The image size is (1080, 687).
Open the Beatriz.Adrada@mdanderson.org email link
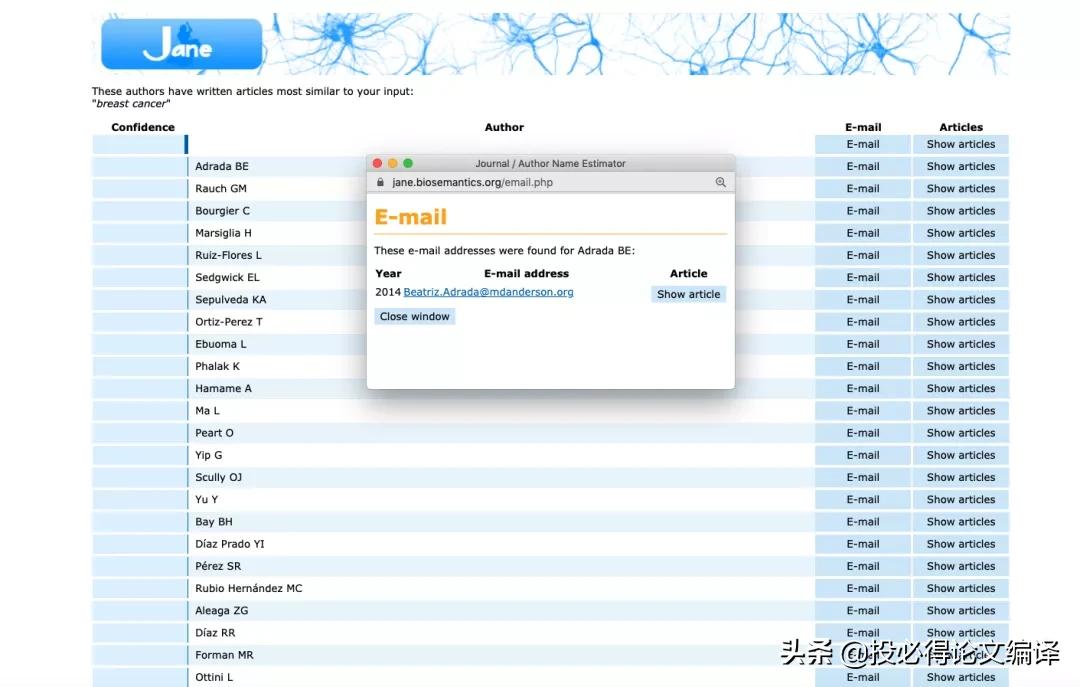488,292
